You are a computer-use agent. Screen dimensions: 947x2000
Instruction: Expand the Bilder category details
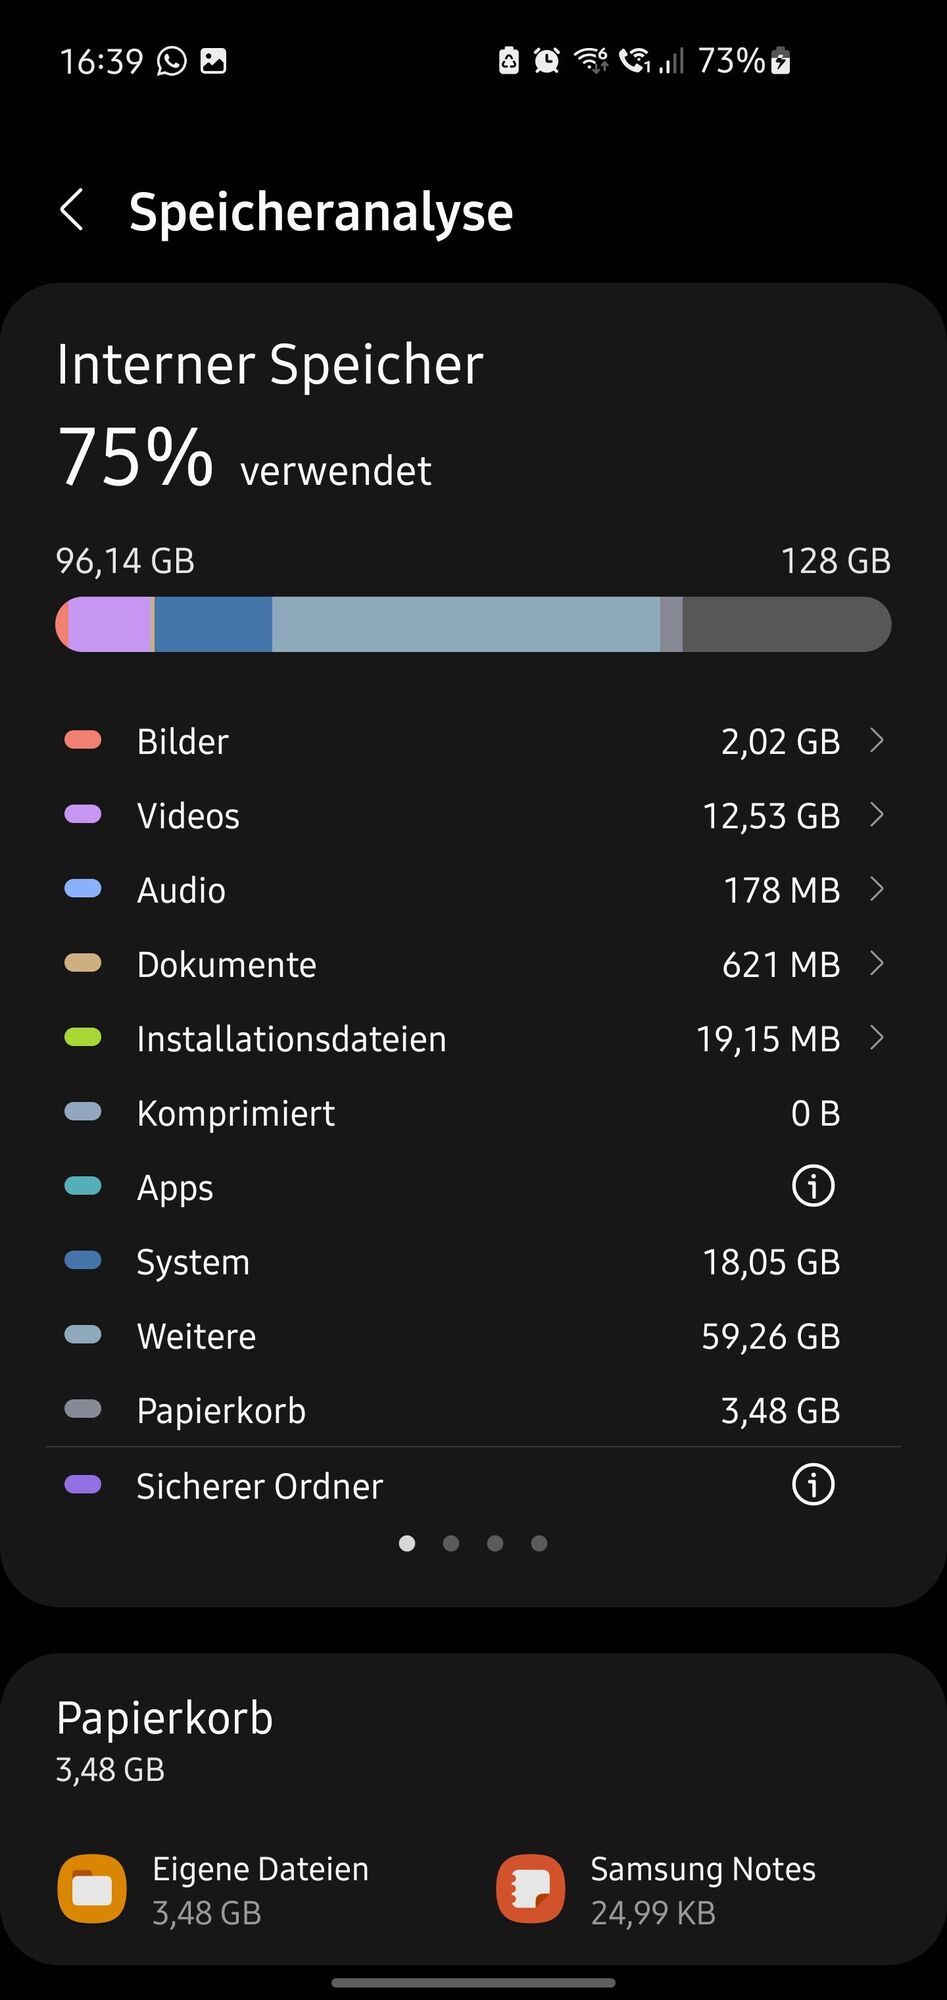(877, 740)
